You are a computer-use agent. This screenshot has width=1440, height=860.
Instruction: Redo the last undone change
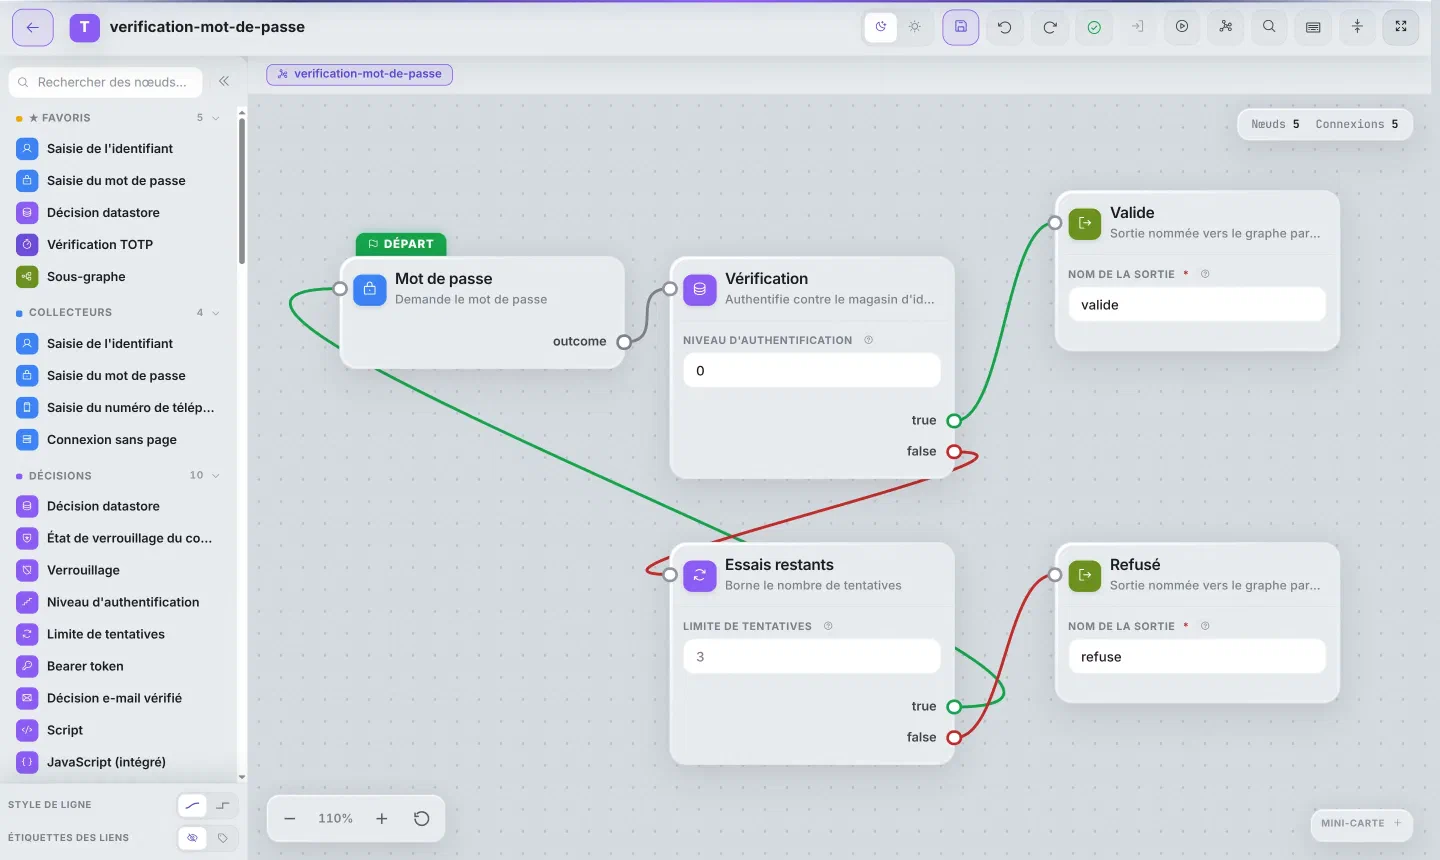[1050, 27]
